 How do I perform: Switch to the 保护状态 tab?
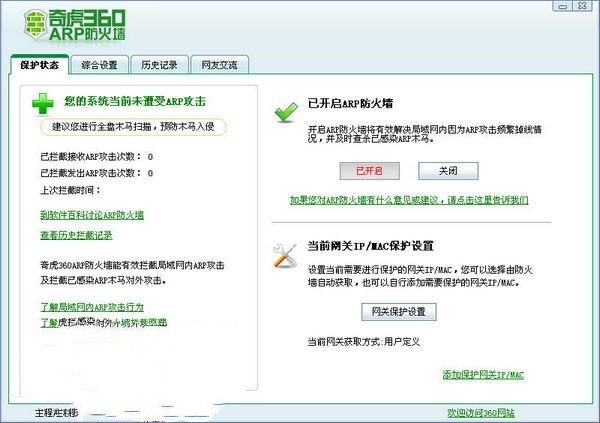pyautogui.click(x=39, y=65)
